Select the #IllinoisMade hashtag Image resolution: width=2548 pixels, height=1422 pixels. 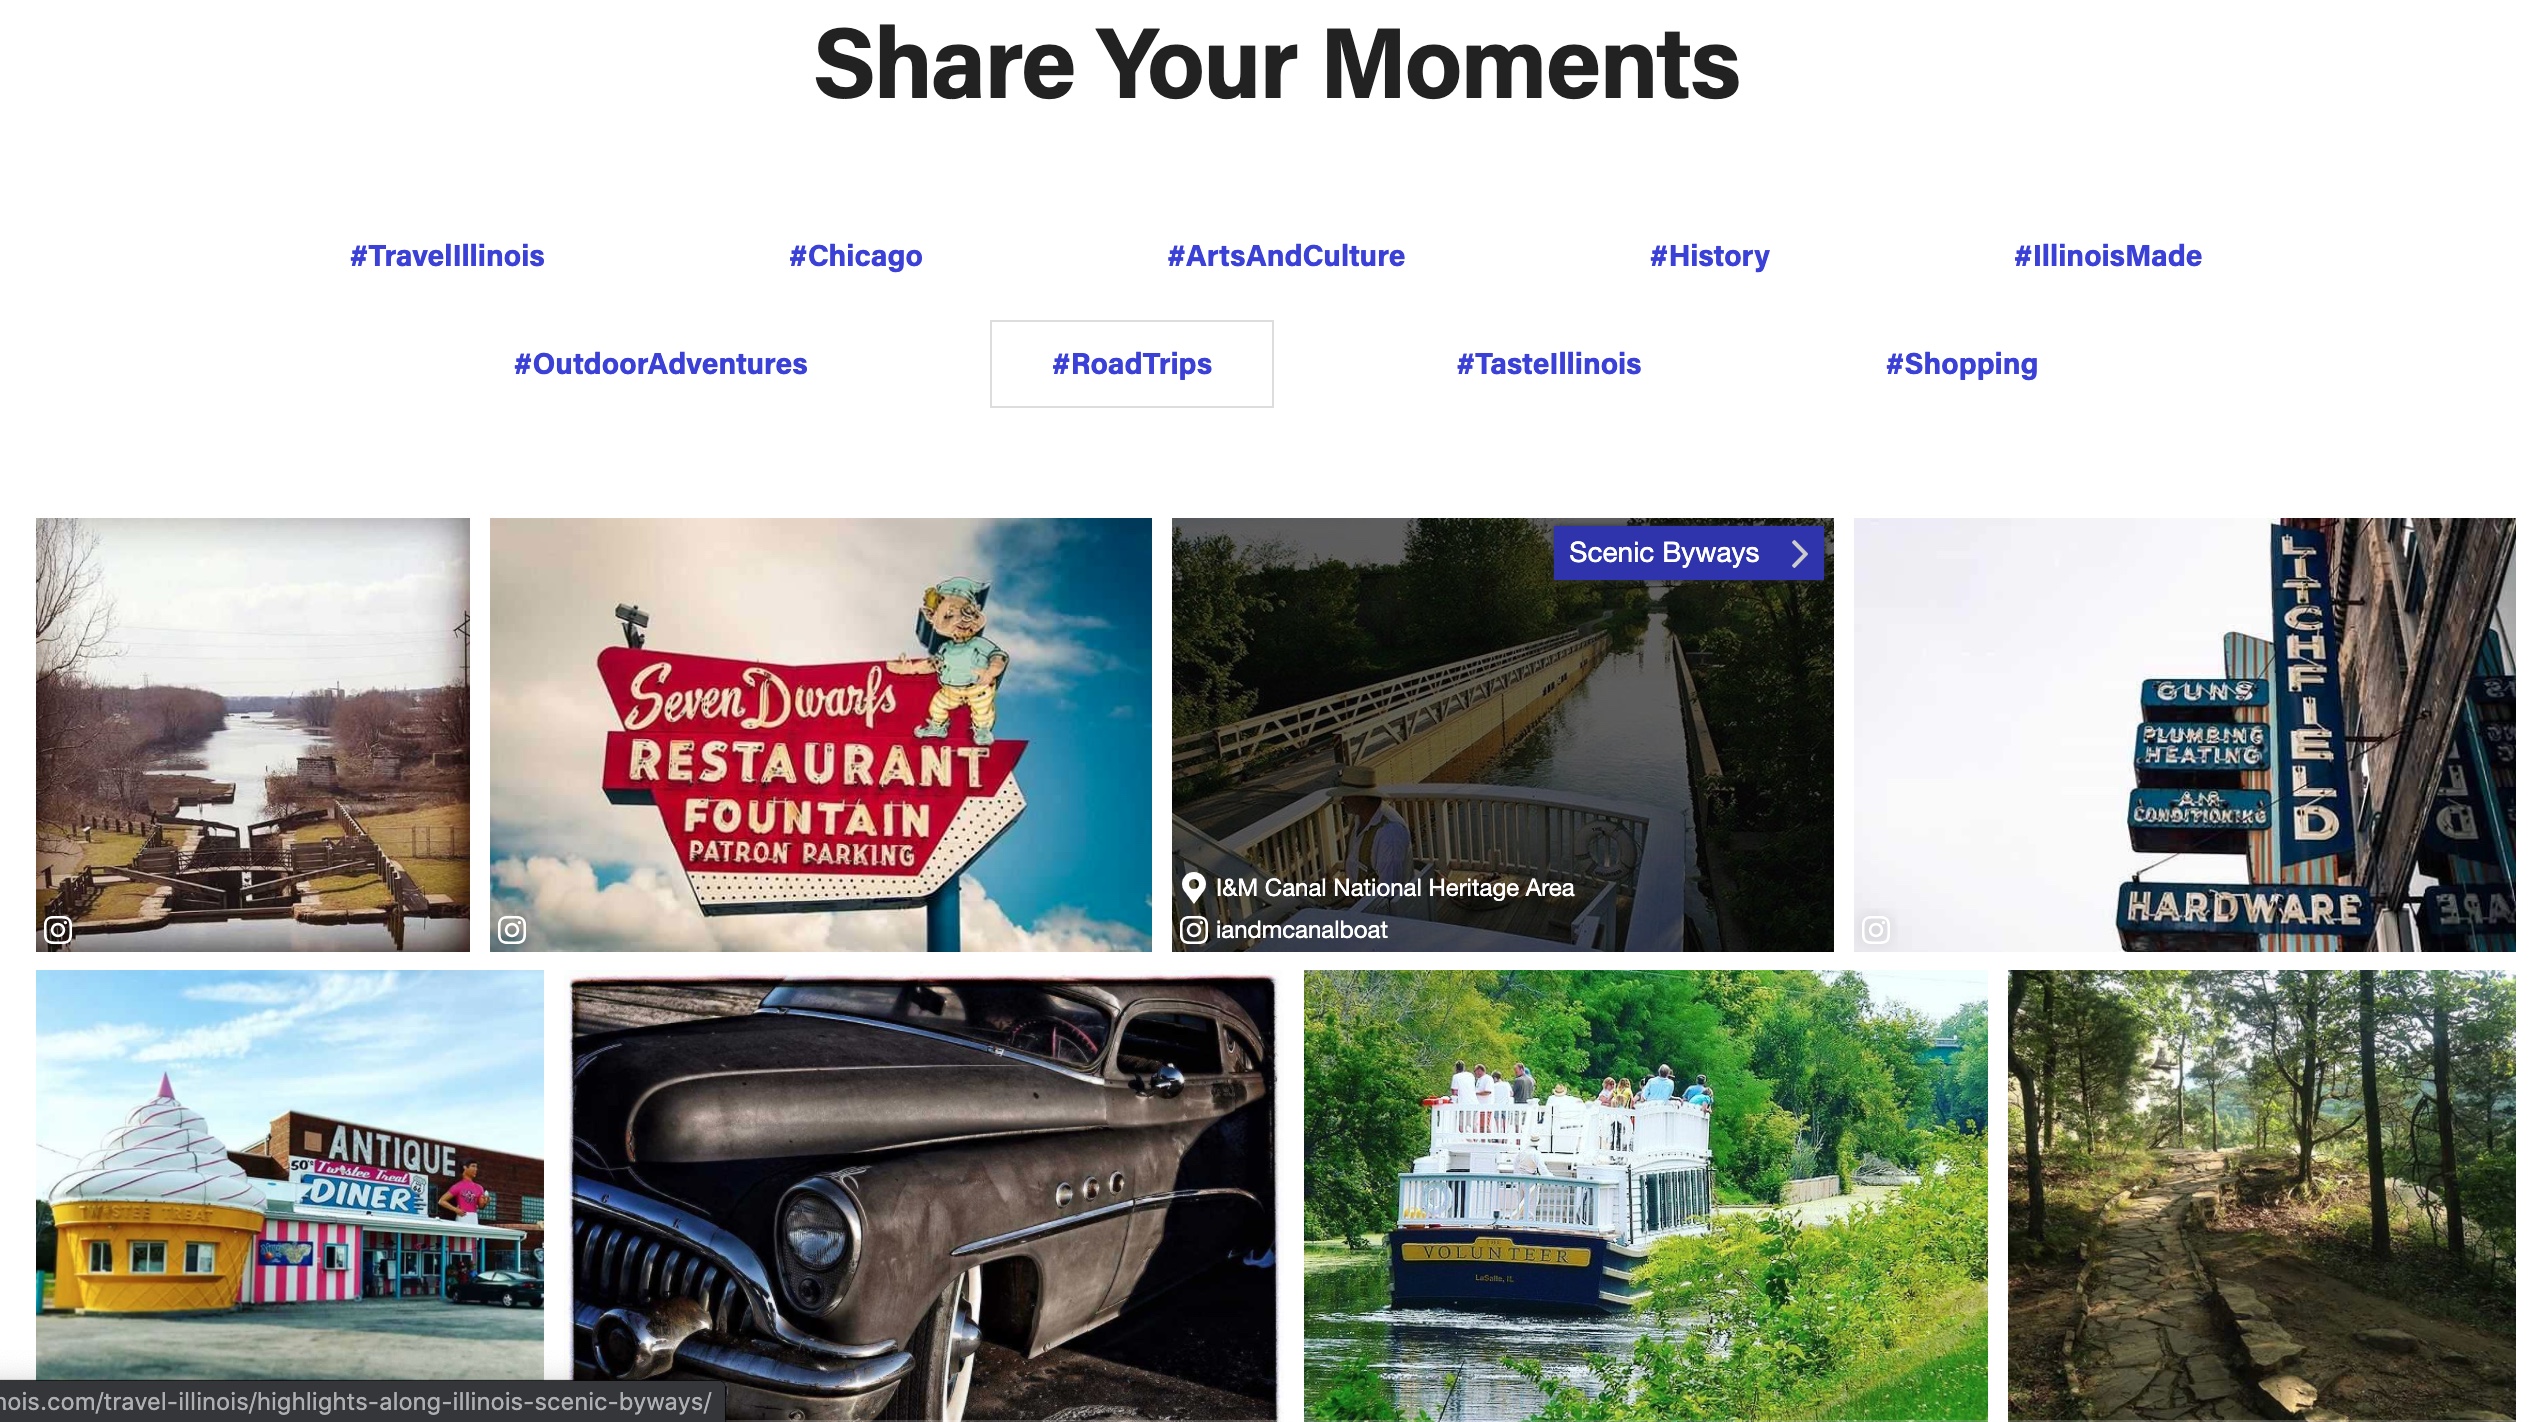[x=2108, y=256]
